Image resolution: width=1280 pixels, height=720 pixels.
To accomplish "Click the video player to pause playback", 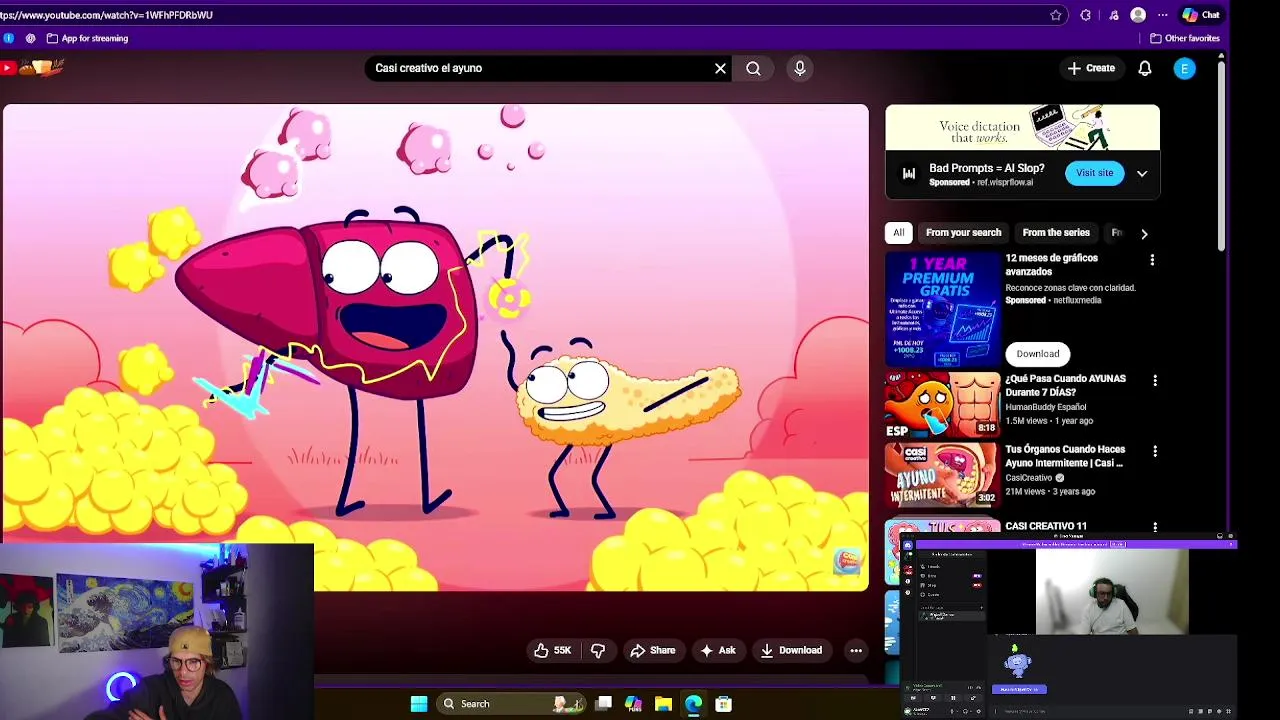I will coord(435,347).
